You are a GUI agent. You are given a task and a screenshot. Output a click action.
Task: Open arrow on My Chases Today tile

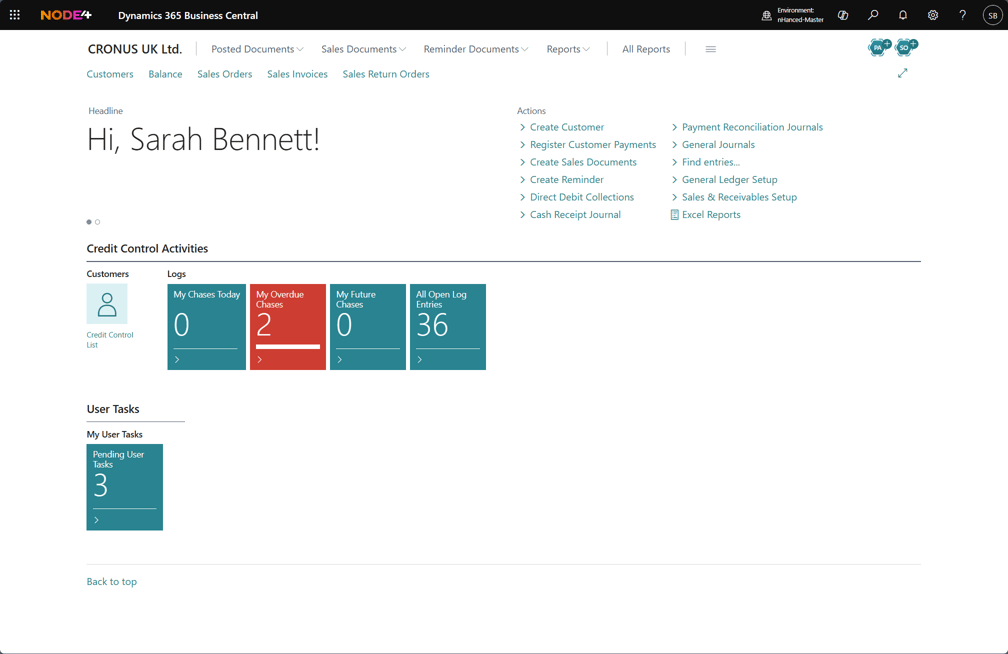tap(177, 359)
